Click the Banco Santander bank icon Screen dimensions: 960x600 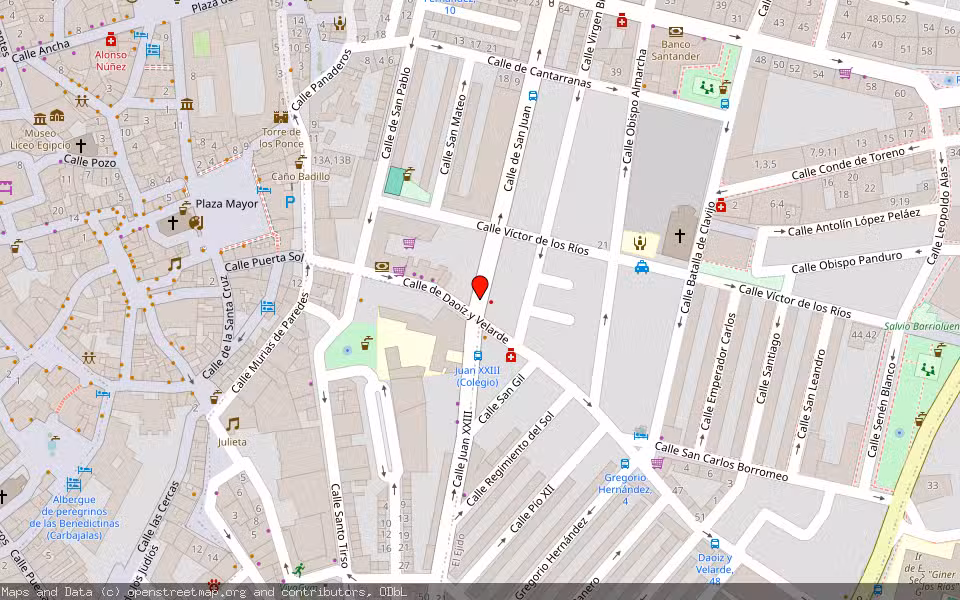676,32
